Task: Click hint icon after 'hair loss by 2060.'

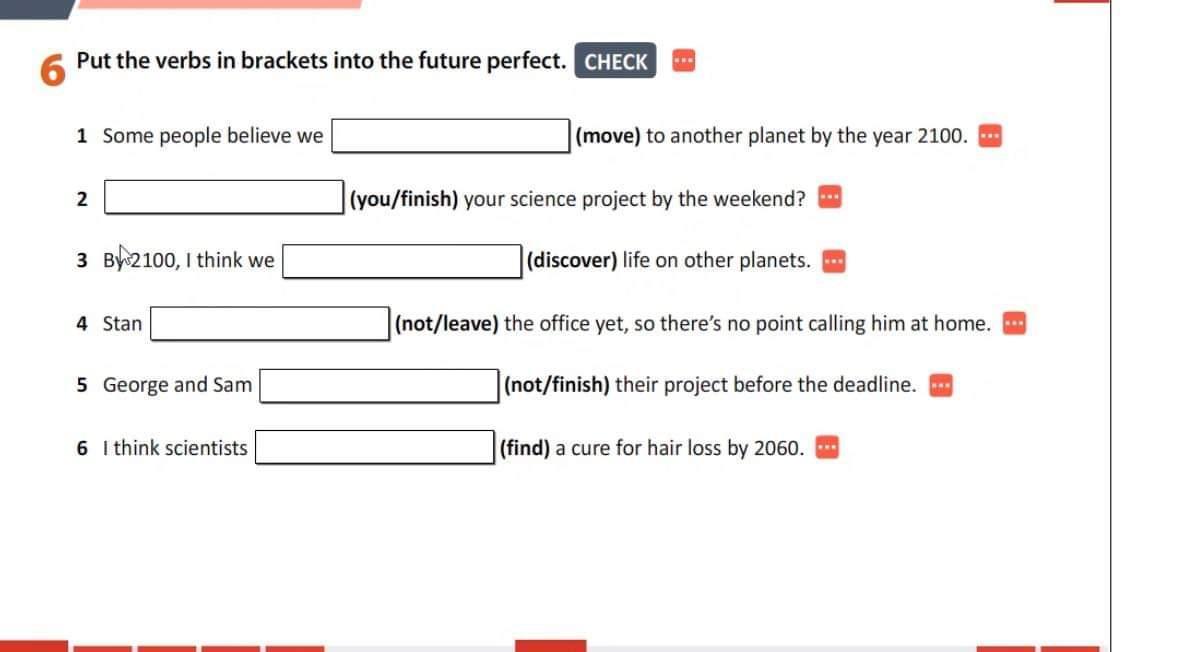Action: pyautogui.click(x=826, y=448)
